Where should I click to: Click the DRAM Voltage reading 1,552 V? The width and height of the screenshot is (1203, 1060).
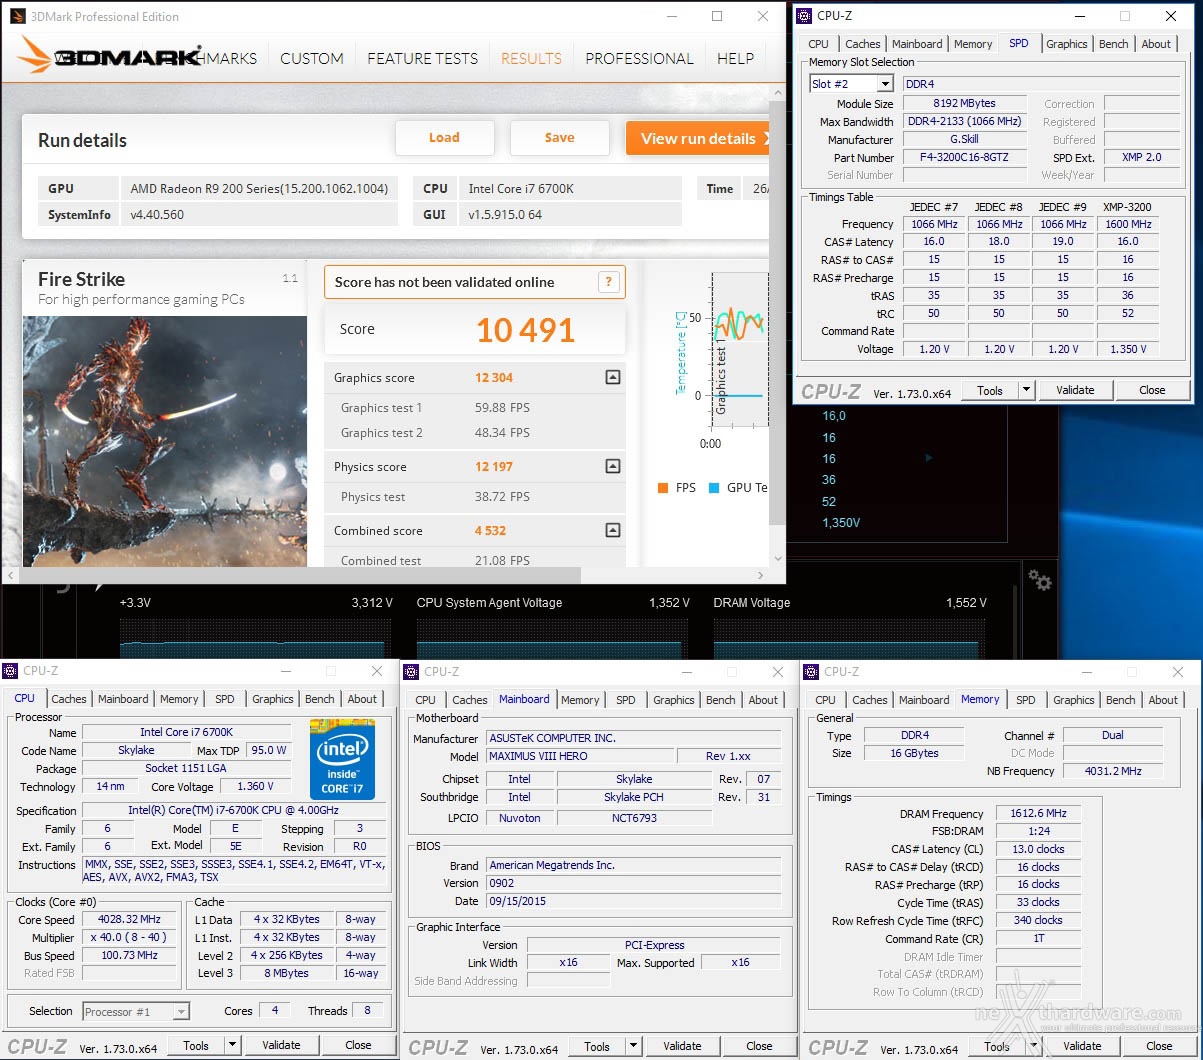coord(966,603)
